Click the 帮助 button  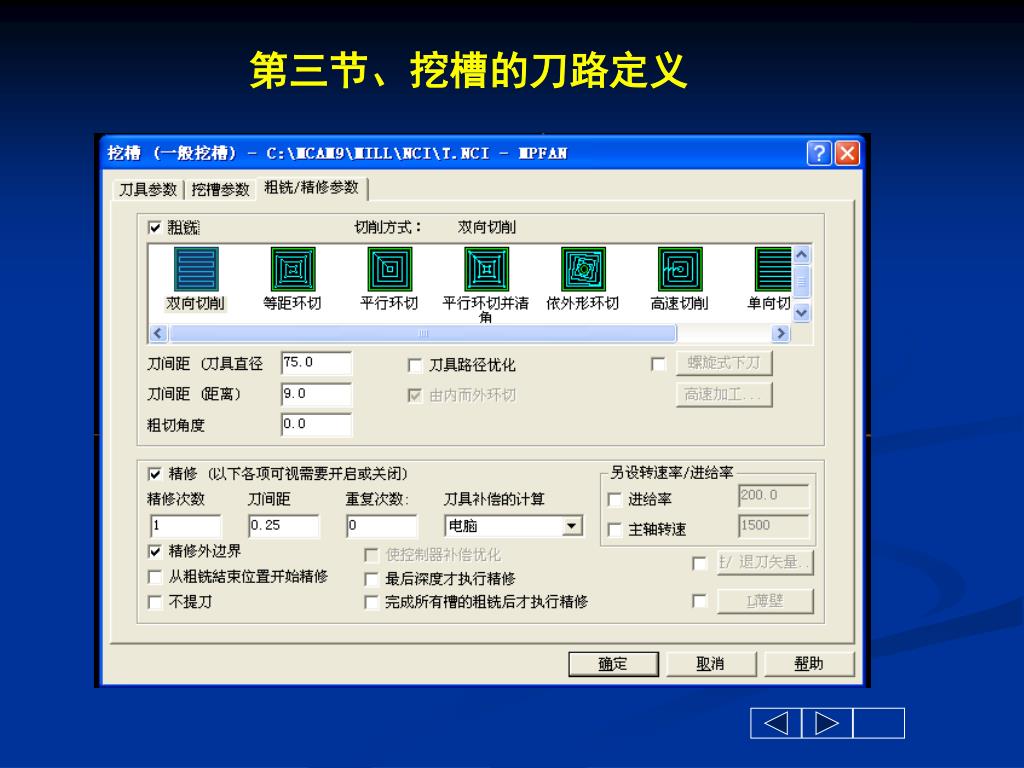[x=808, y=664]
